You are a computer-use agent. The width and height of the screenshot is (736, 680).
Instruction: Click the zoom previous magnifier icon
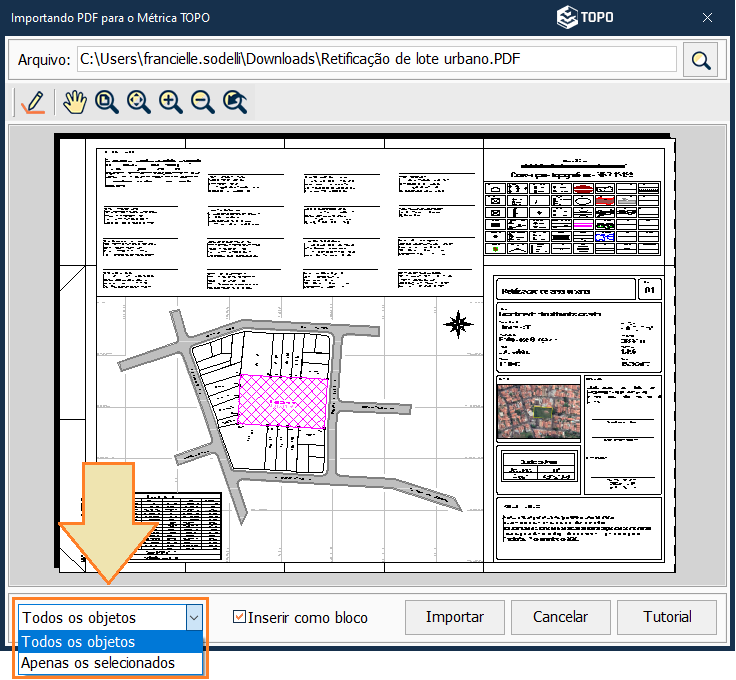pos(234,102)
